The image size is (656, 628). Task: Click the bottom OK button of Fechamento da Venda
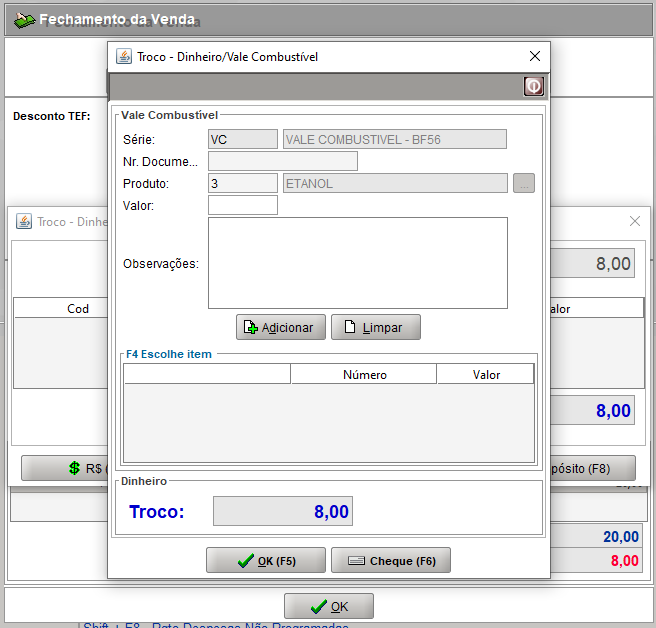[x=328, y=606]
